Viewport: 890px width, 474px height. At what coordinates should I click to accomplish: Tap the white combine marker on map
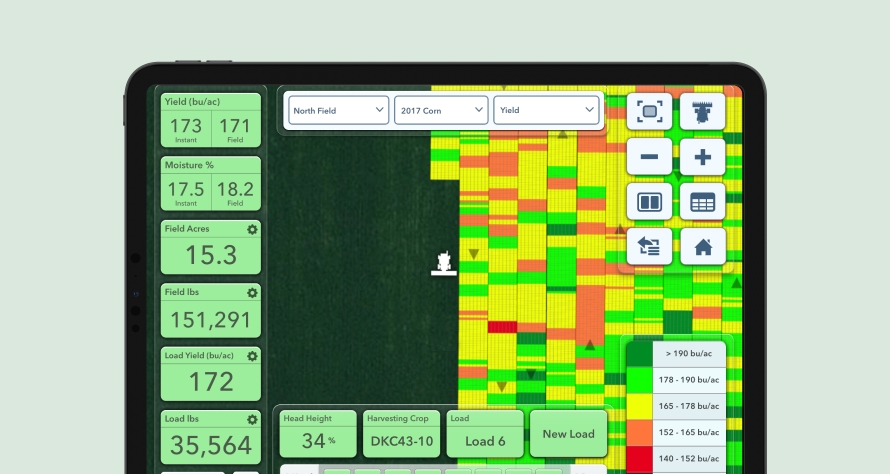click(x=443, y=263)
